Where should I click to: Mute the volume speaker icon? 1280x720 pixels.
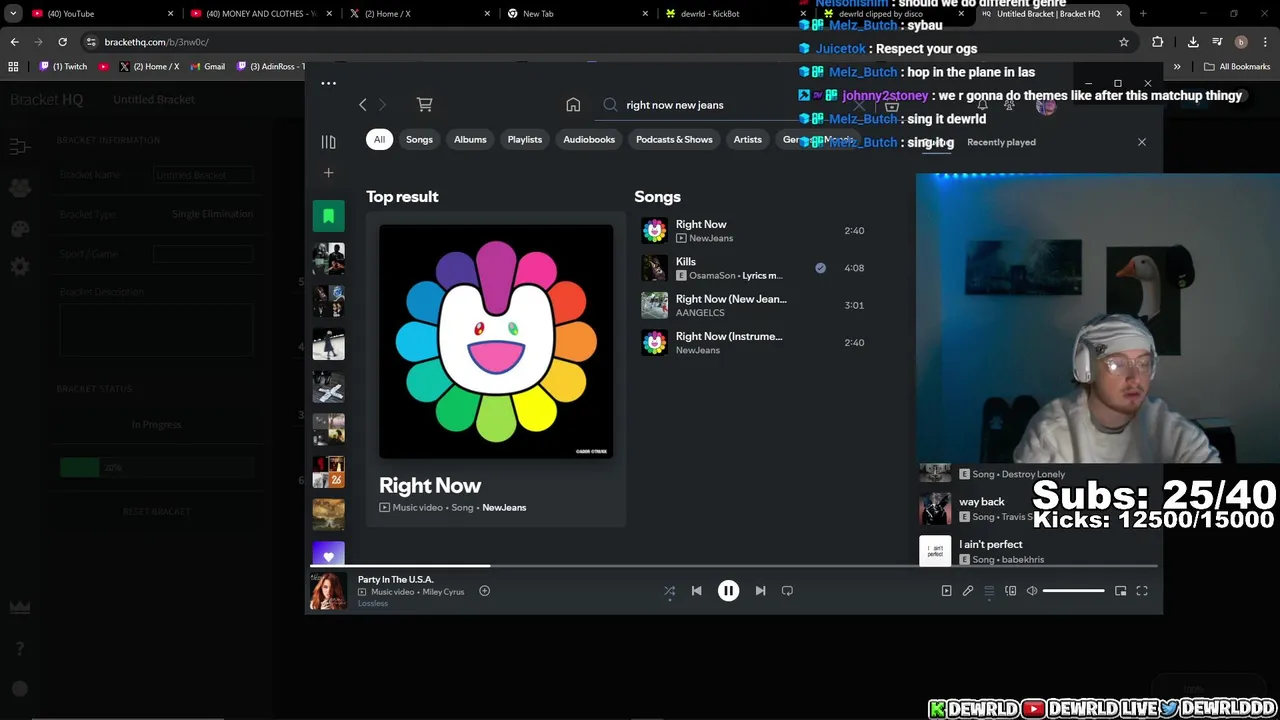(x=1032, y=591)
